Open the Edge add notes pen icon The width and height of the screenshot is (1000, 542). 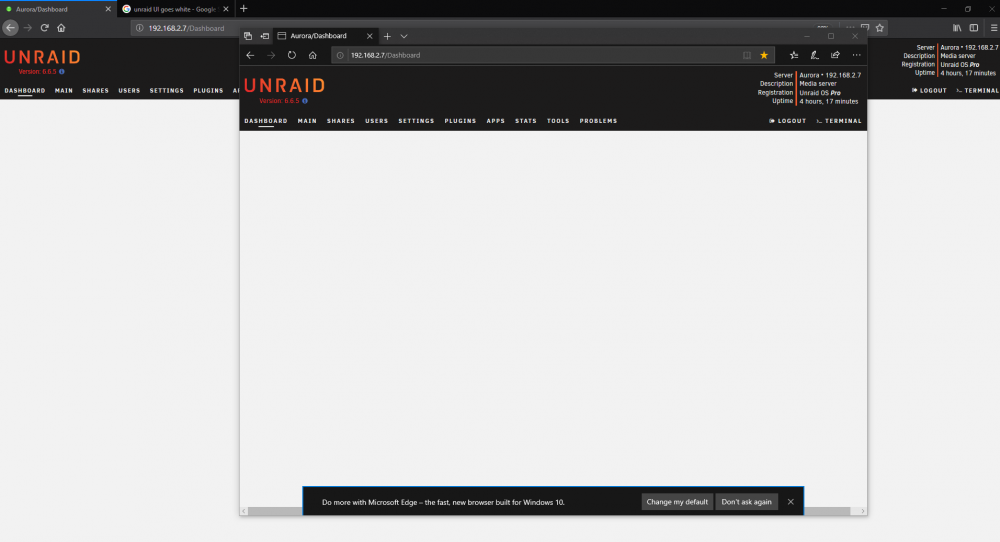(814, 55)
